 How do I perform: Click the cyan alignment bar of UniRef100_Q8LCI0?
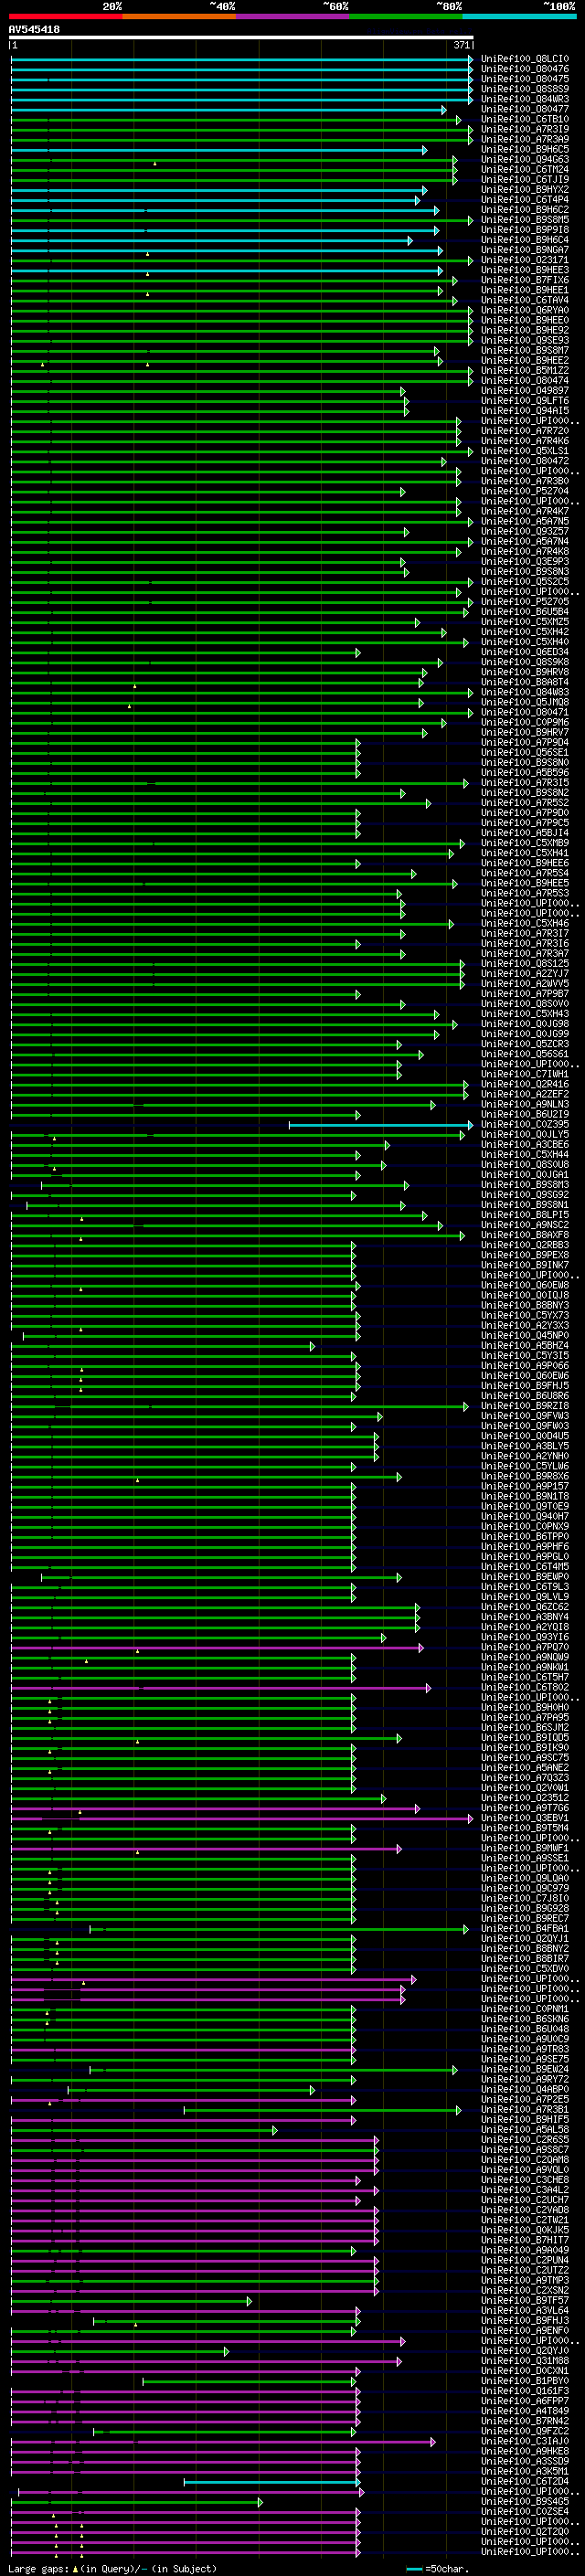click(x=241, y=59)
